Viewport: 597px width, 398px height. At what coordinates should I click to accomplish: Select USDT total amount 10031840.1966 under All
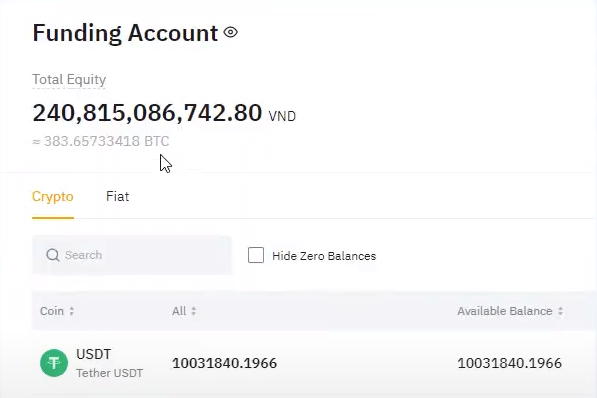[x=224, y=363]
